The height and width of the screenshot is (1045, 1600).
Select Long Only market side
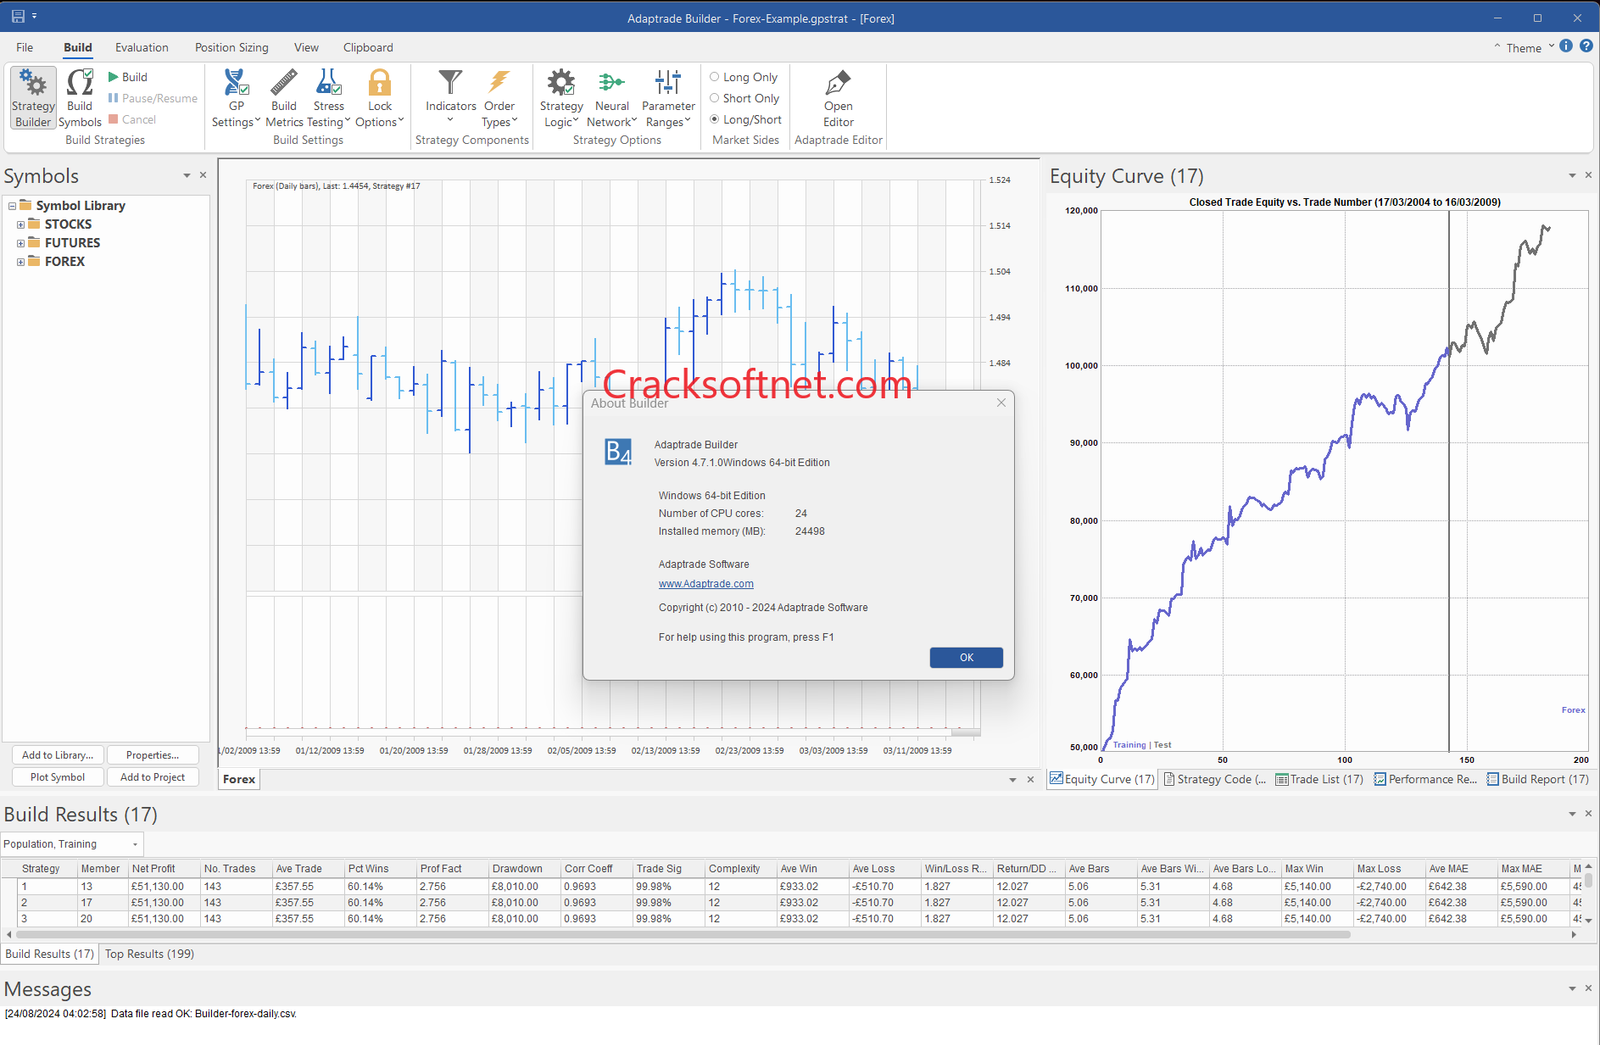point(743,77)
